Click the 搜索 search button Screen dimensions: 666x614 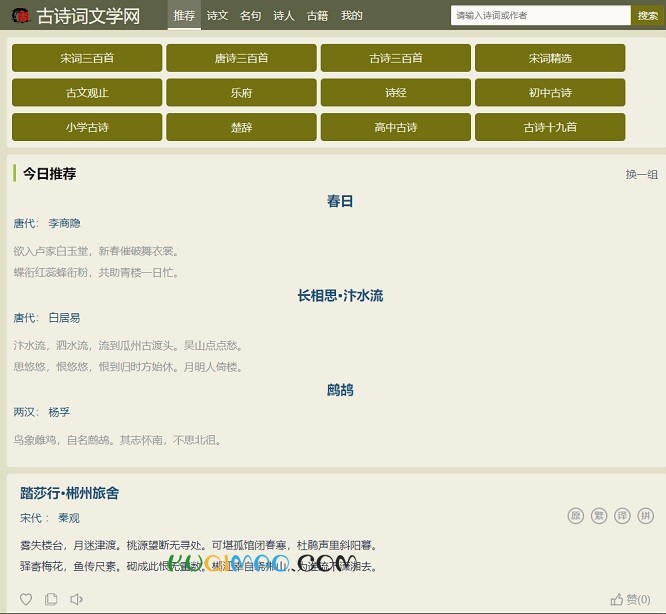click(x=647, y=15)
